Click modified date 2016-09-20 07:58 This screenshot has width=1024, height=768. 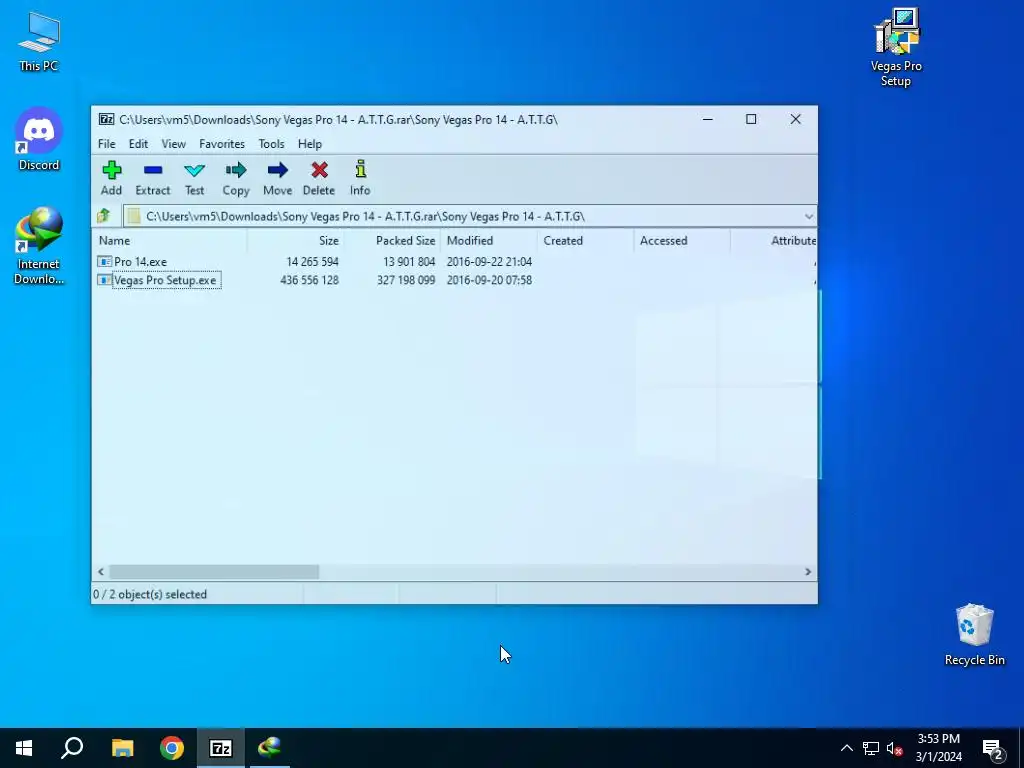tap(489, 280)
